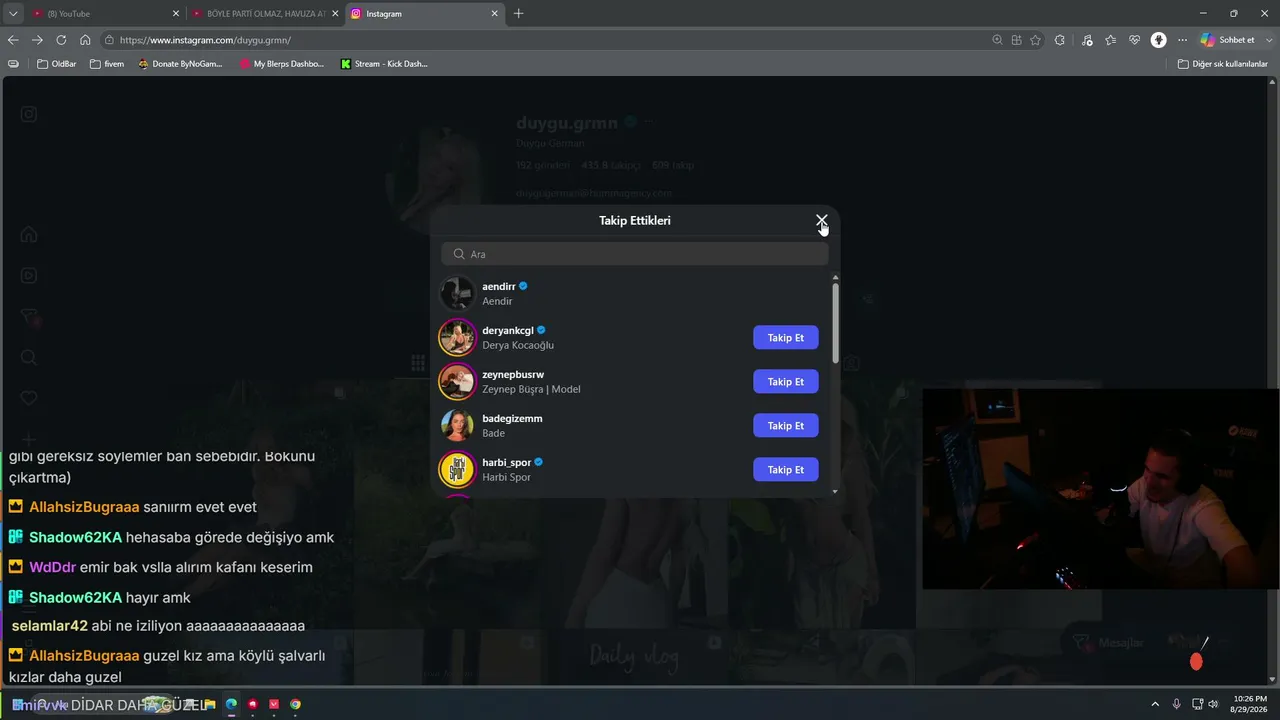This screenshot has width=1280, height=720.
Task: Expand the tab search dropdown
Action: (13, 14)
